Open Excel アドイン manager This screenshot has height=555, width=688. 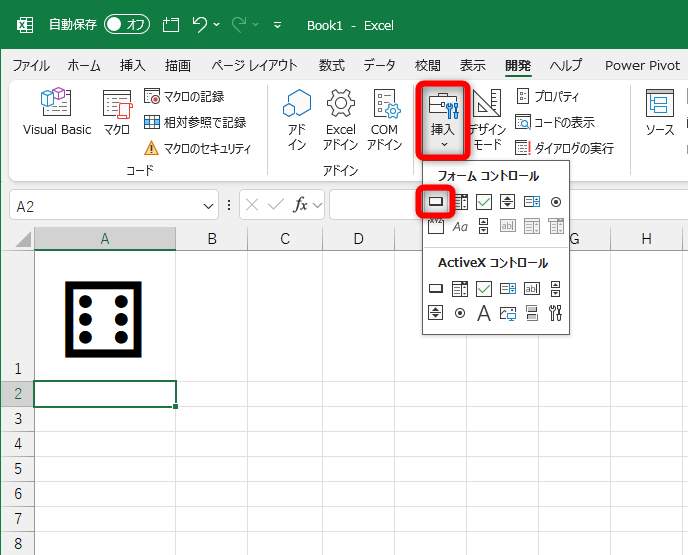pyautogui.click(x=340, y=119)
